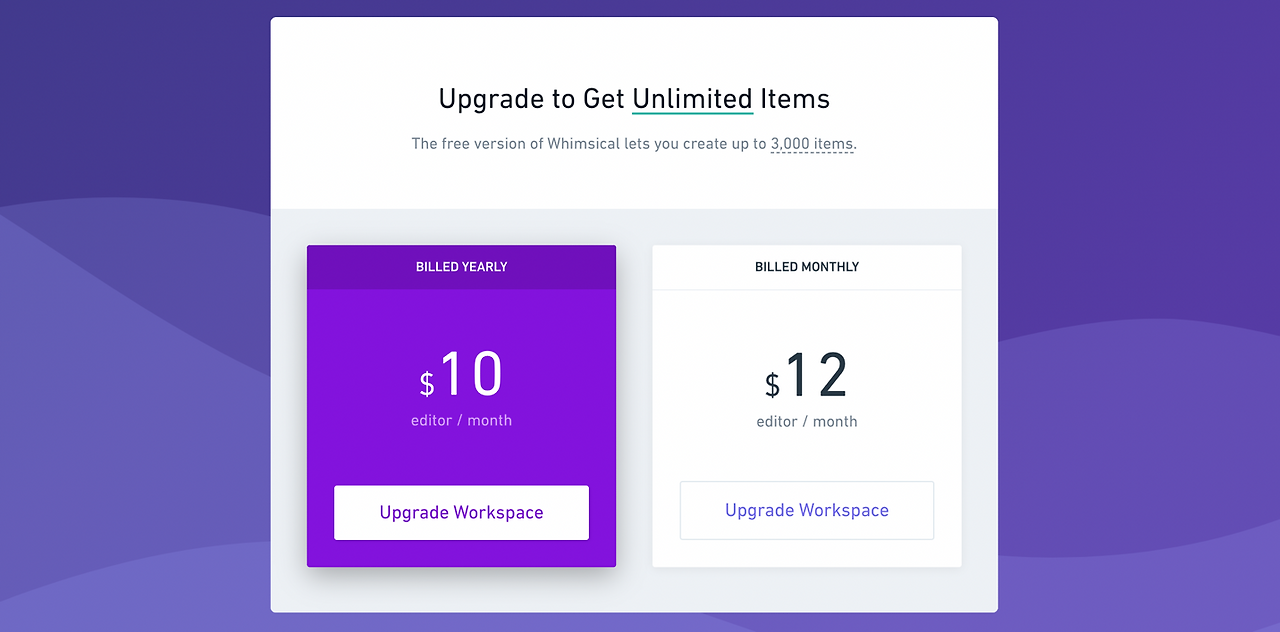Click "editor / month" under the $12 price
The image size is (1280, 632).
[807, 422]
